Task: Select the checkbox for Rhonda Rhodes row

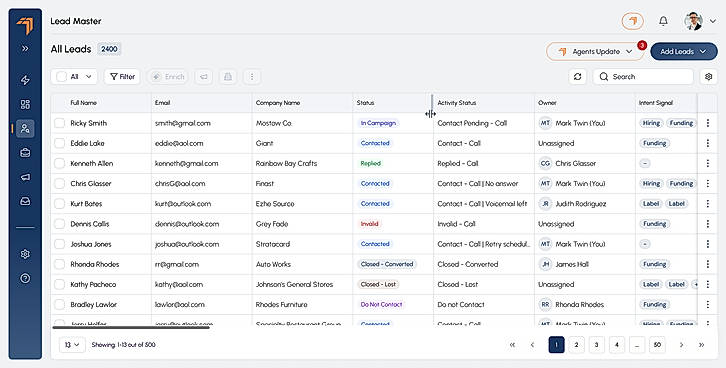Action: (x=60, y=264)
